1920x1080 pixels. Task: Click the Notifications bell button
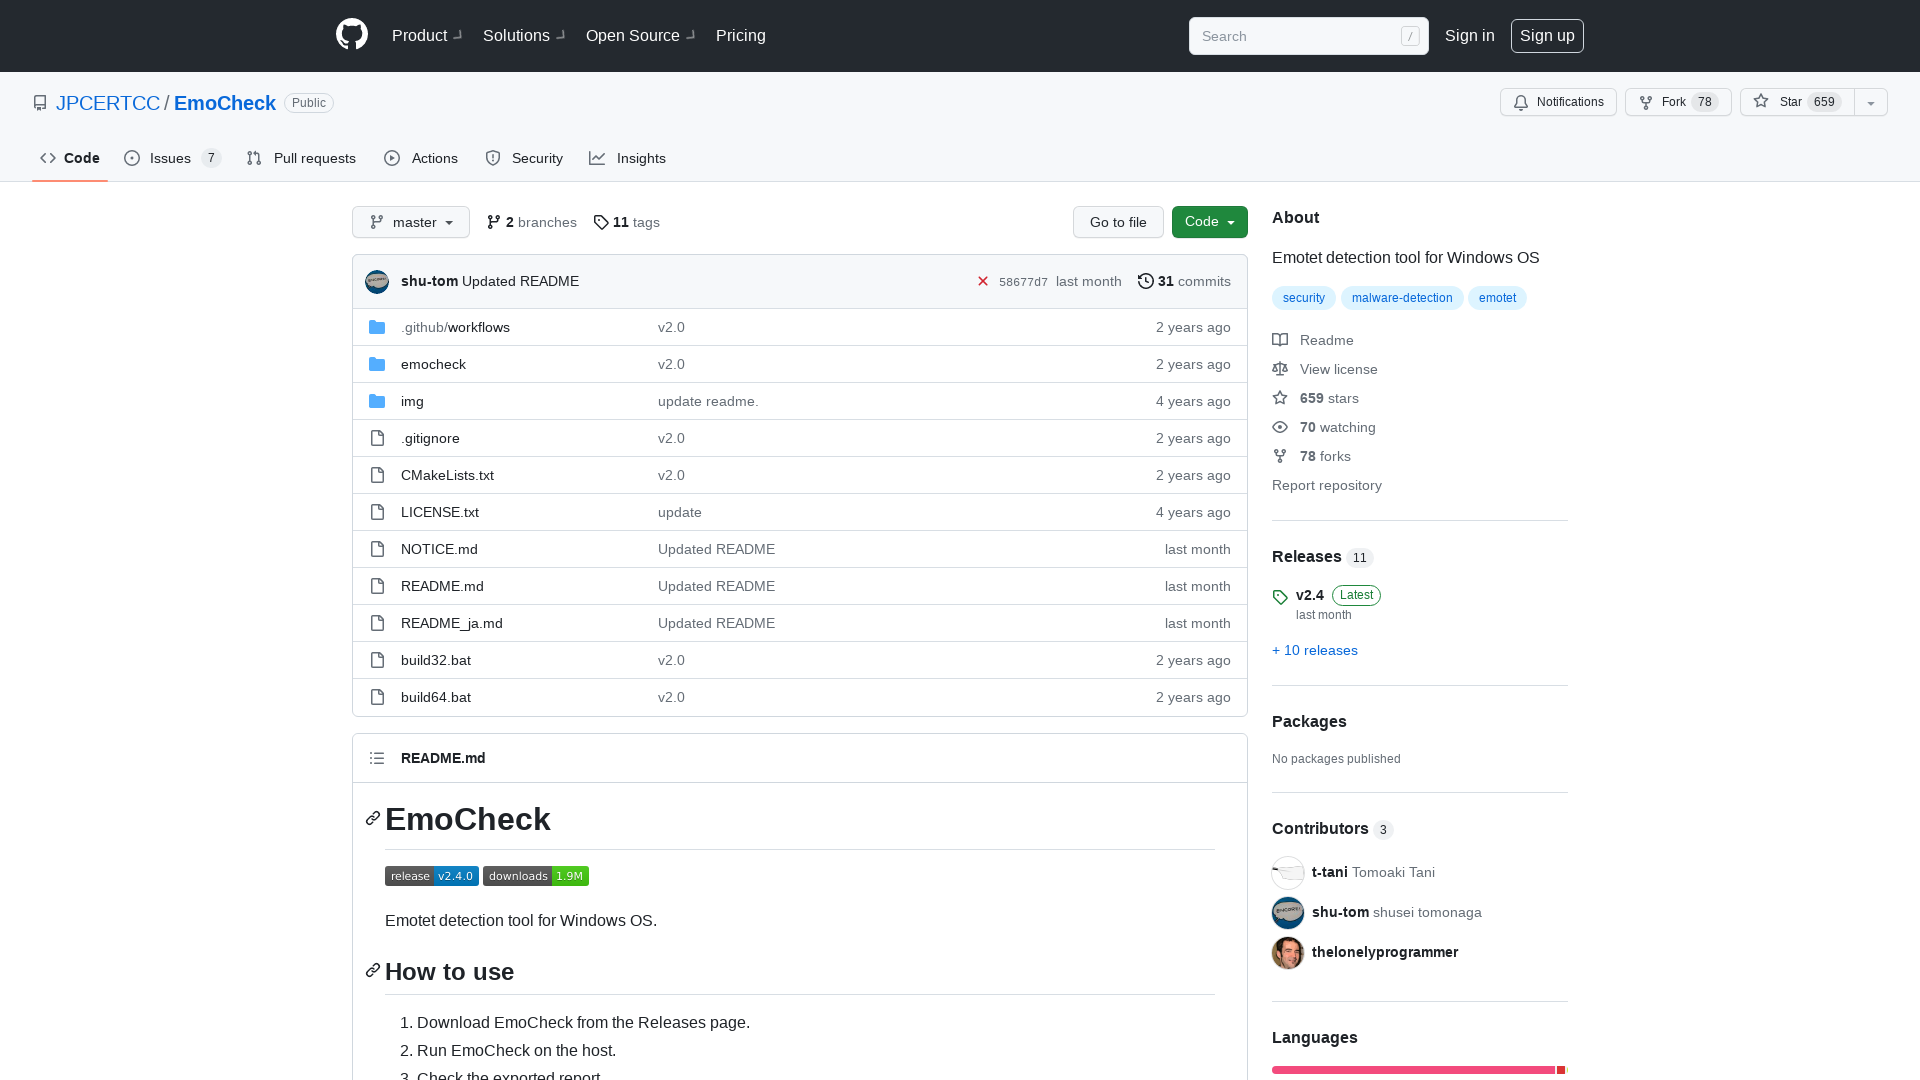(1558, 102)
